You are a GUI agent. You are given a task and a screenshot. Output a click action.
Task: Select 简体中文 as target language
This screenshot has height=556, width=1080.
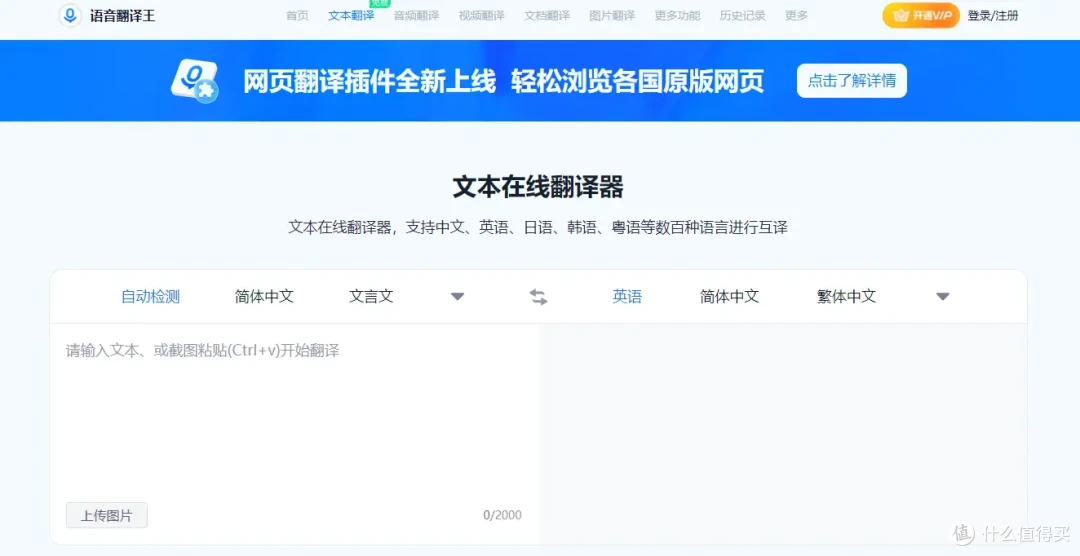729,297
